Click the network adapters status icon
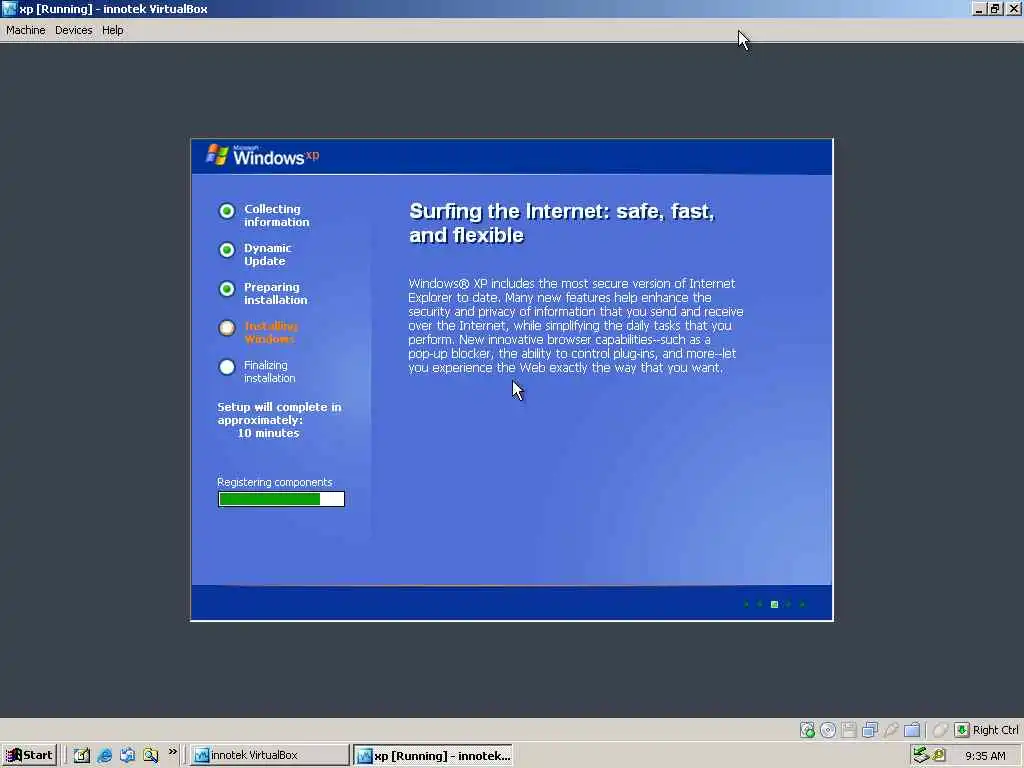Screen dimensions: 1024x768 coord(870,729)
